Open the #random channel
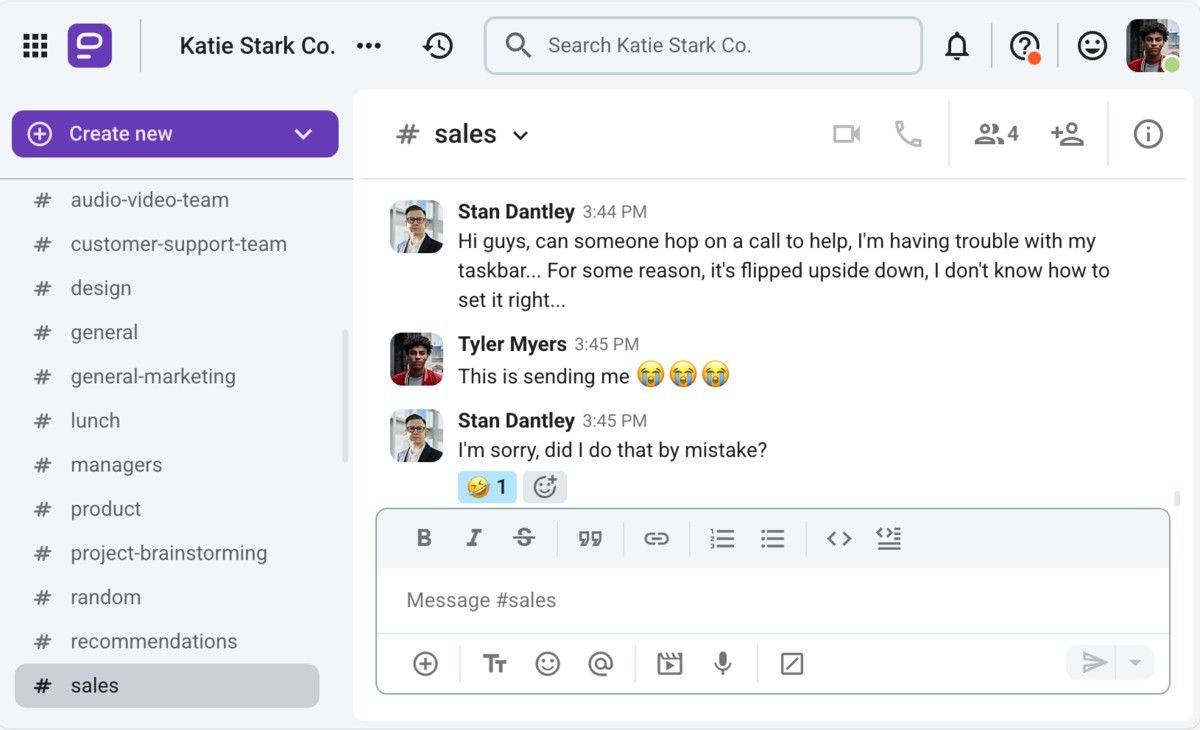1200x730 pixels. point(105,597)
